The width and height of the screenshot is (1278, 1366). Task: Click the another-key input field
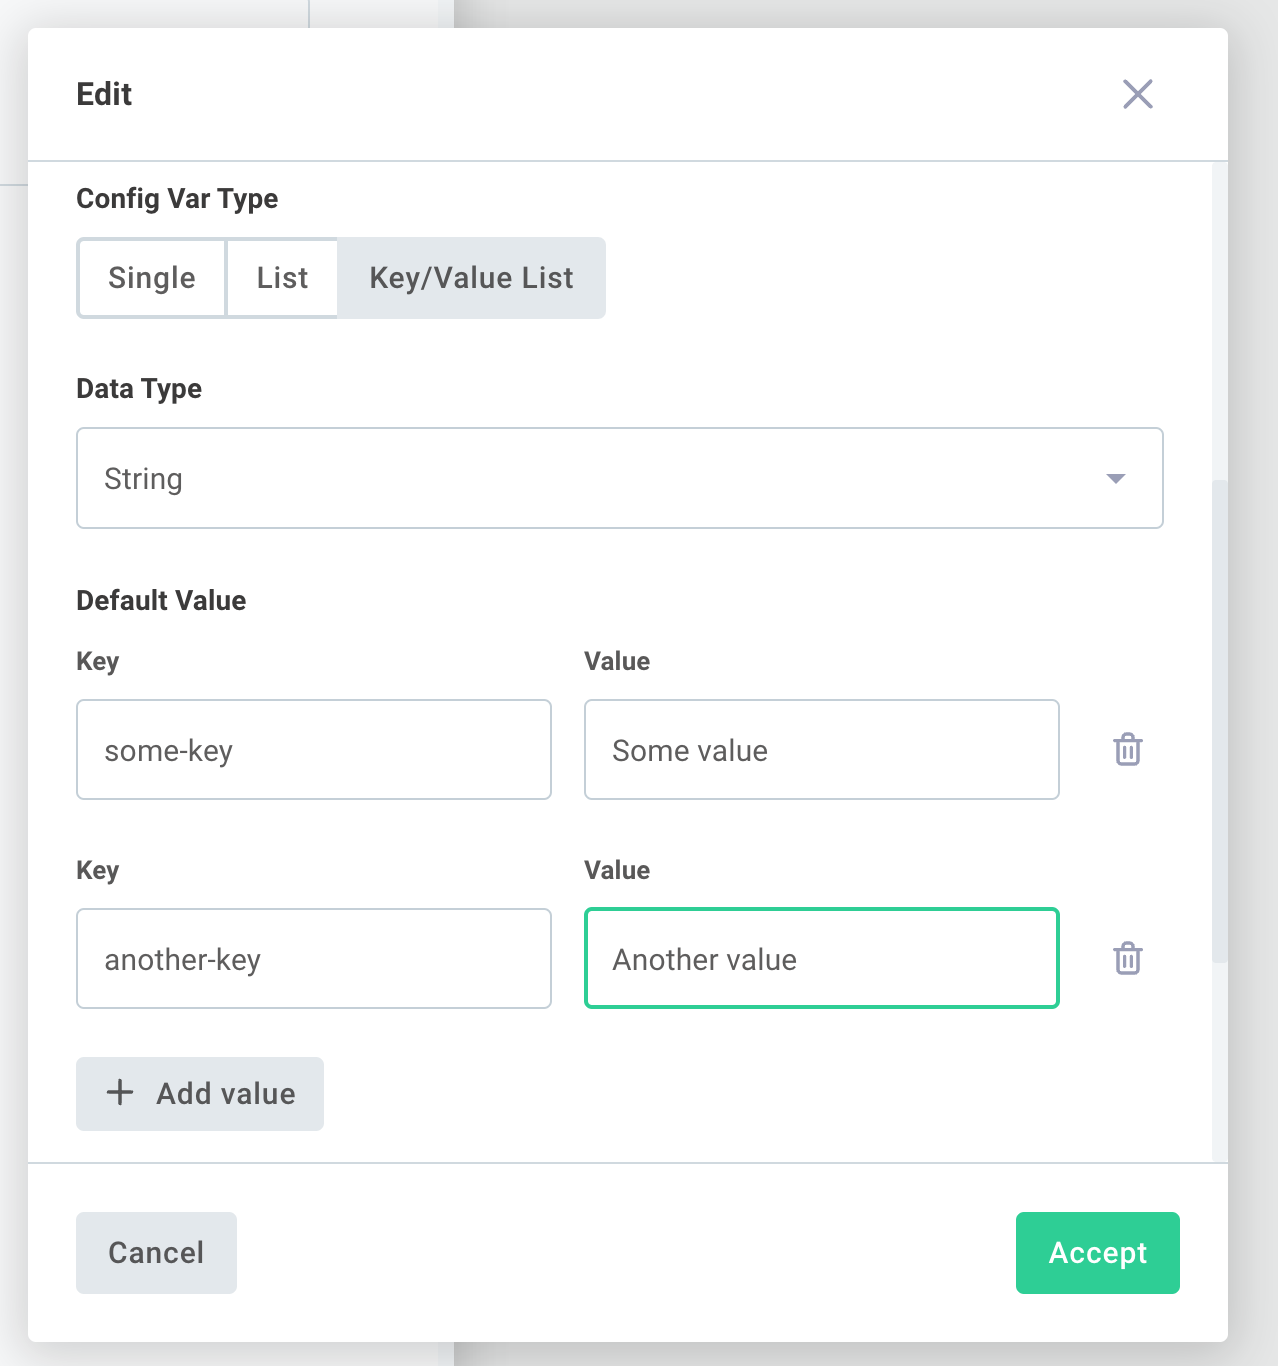(313, 958)
